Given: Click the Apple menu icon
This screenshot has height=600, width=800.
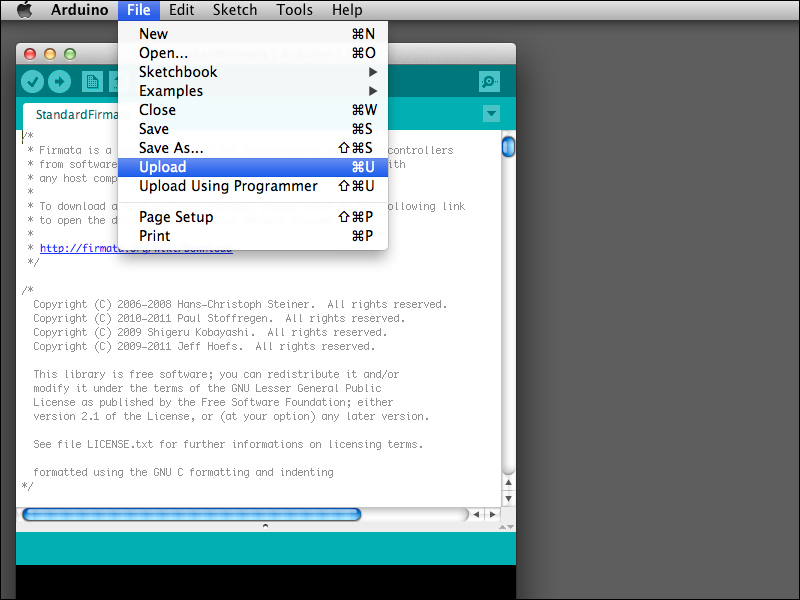Looking at the screenshot, I should pyautogui.click(x=27, y=10).
